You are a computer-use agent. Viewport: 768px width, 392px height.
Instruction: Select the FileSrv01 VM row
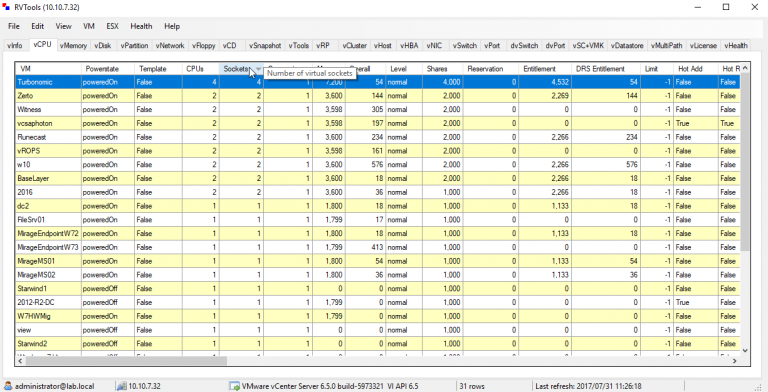click(377, 220)
